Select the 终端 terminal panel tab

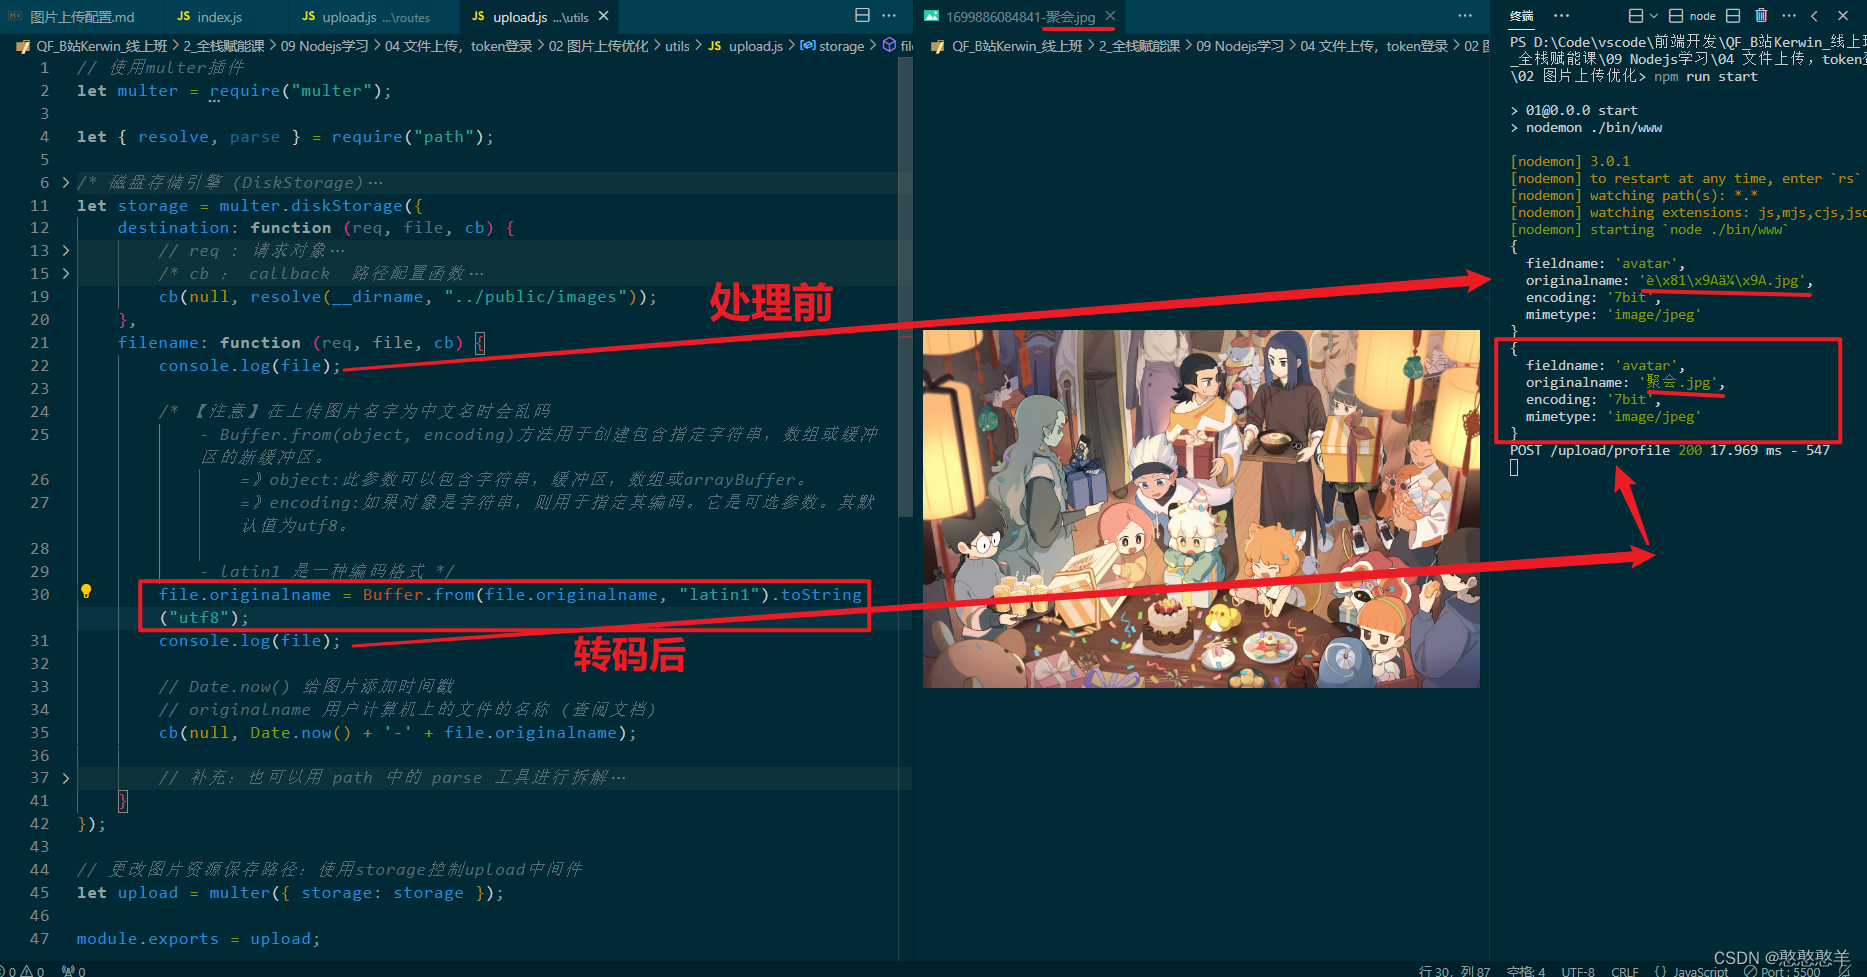(x=1522, y=16)
